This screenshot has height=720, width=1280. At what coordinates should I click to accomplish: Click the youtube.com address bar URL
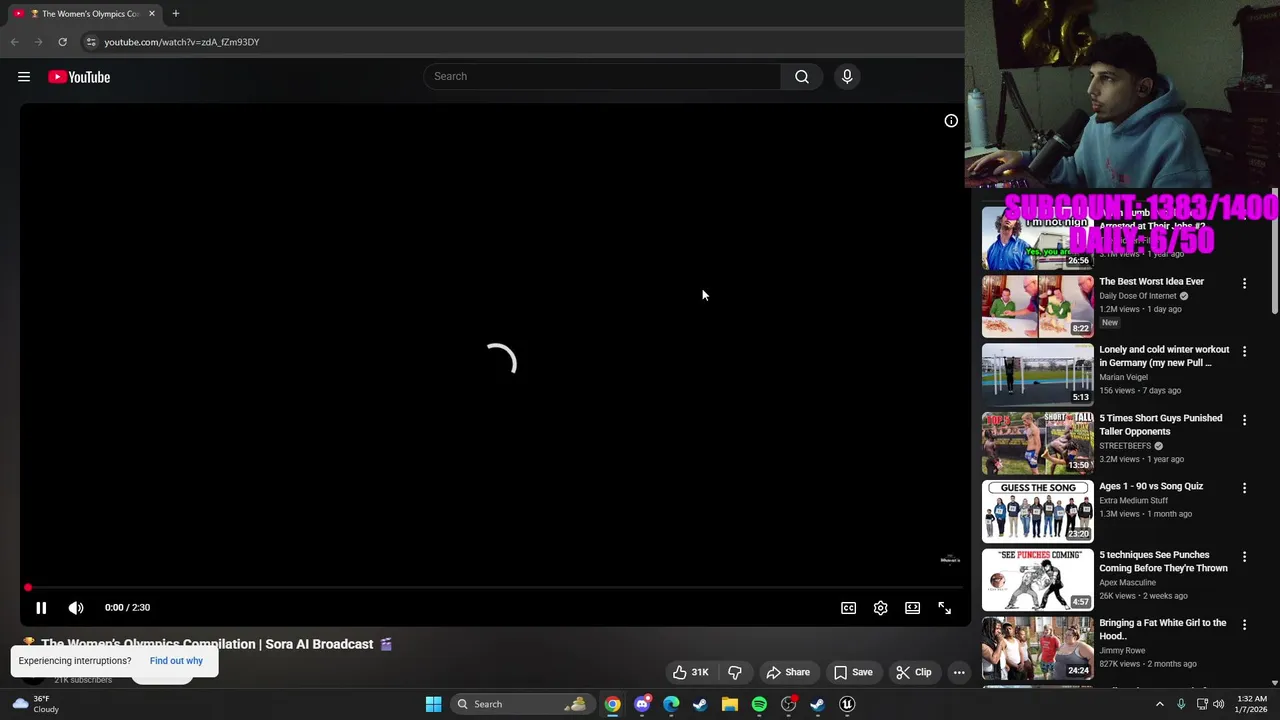click(x=182, y=42)
